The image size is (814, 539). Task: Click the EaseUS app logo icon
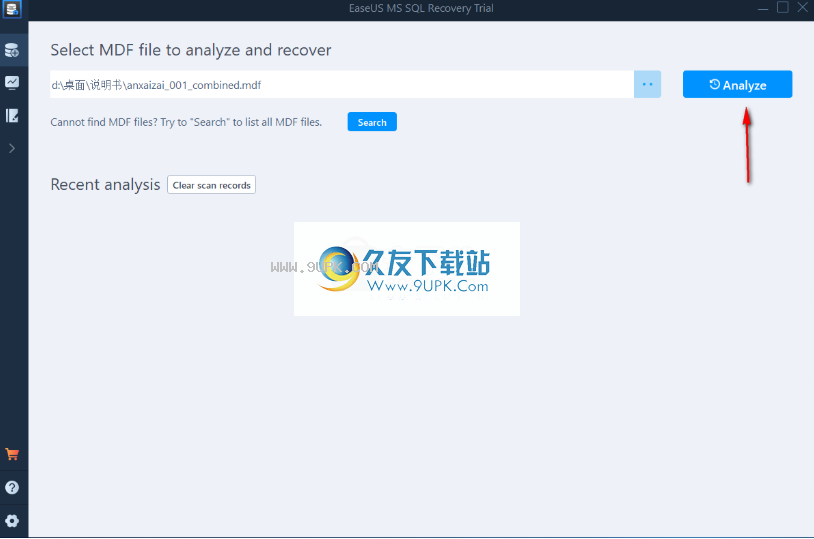[12, 9]
